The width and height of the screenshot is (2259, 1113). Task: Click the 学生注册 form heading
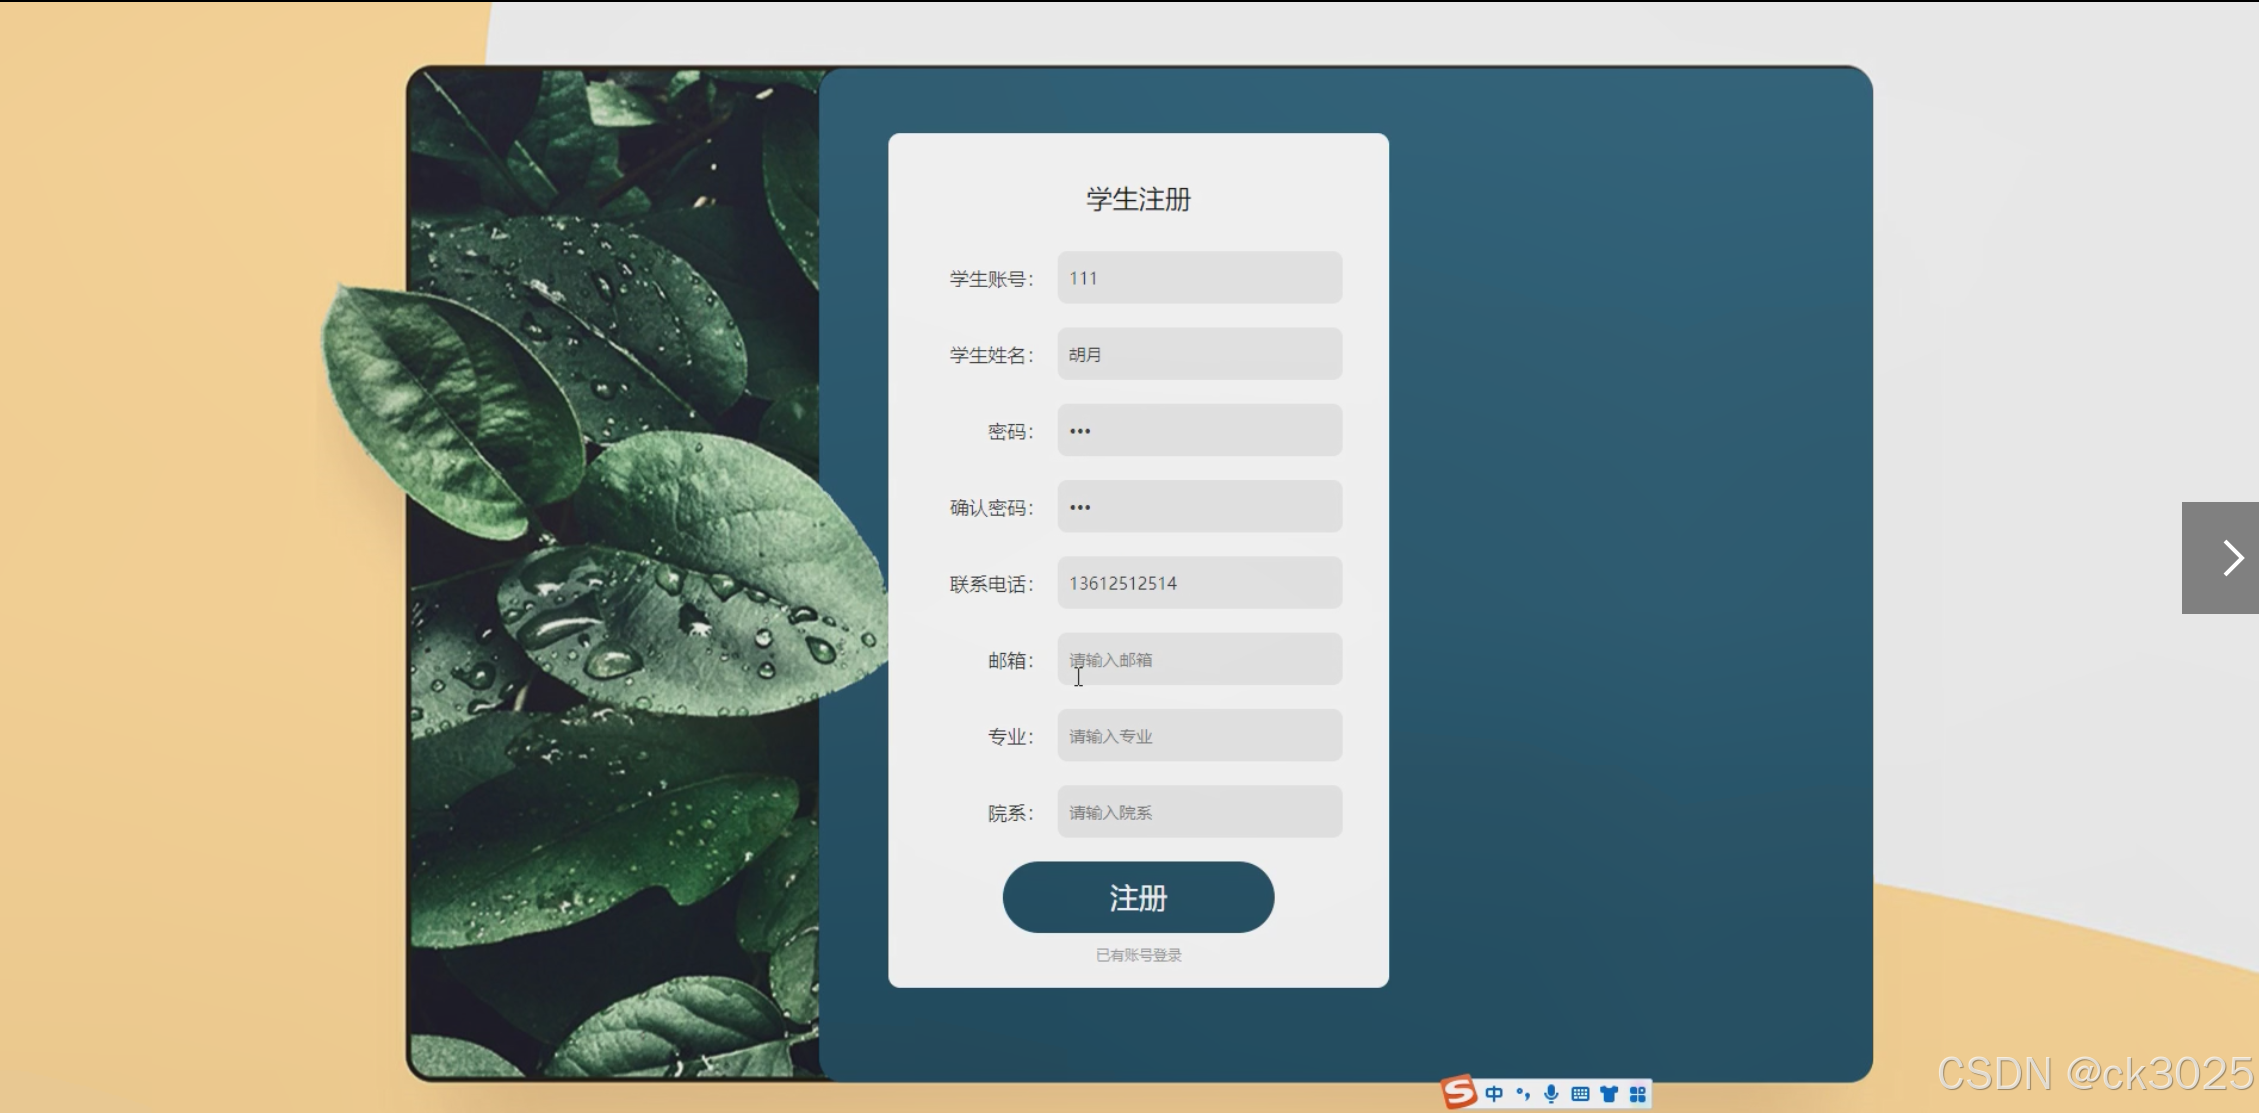(1138, 199)
